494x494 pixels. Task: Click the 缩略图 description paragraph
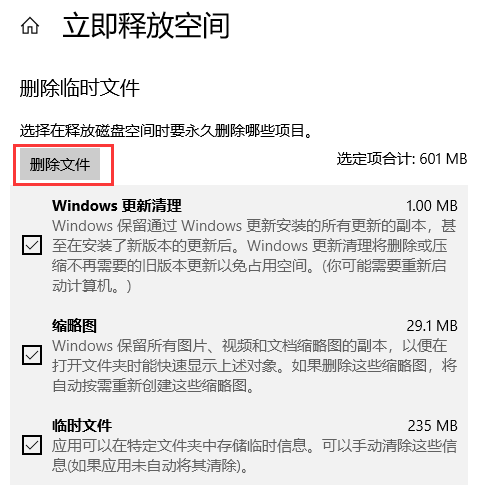tap(255, 366)
